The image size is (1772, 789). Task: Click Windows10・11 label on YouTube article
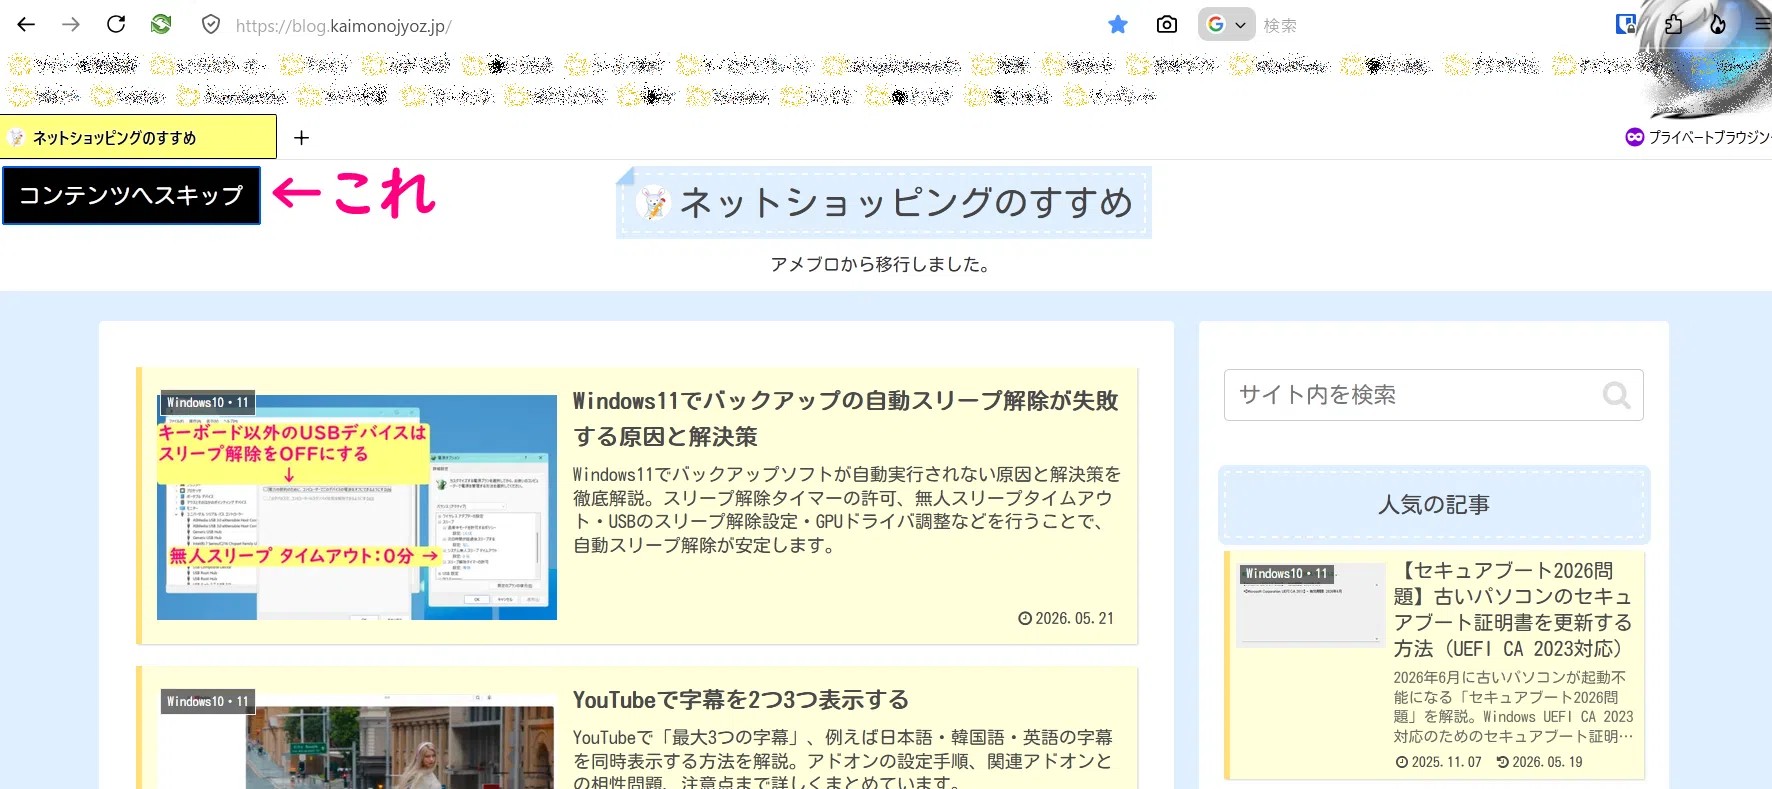[207, 702]
